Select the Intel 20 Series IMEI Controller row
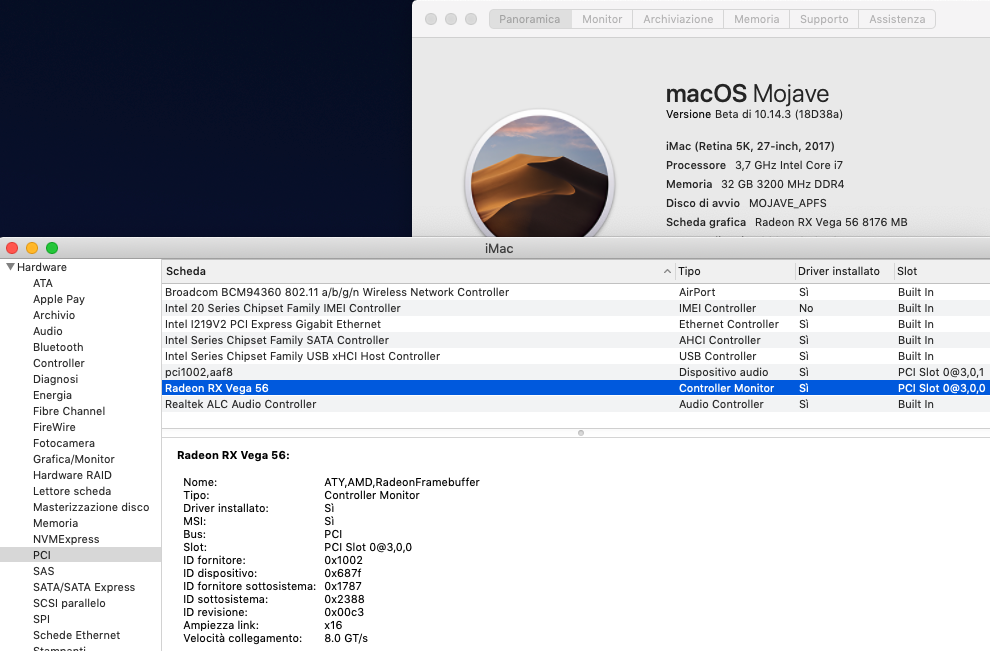 (576, 308)
